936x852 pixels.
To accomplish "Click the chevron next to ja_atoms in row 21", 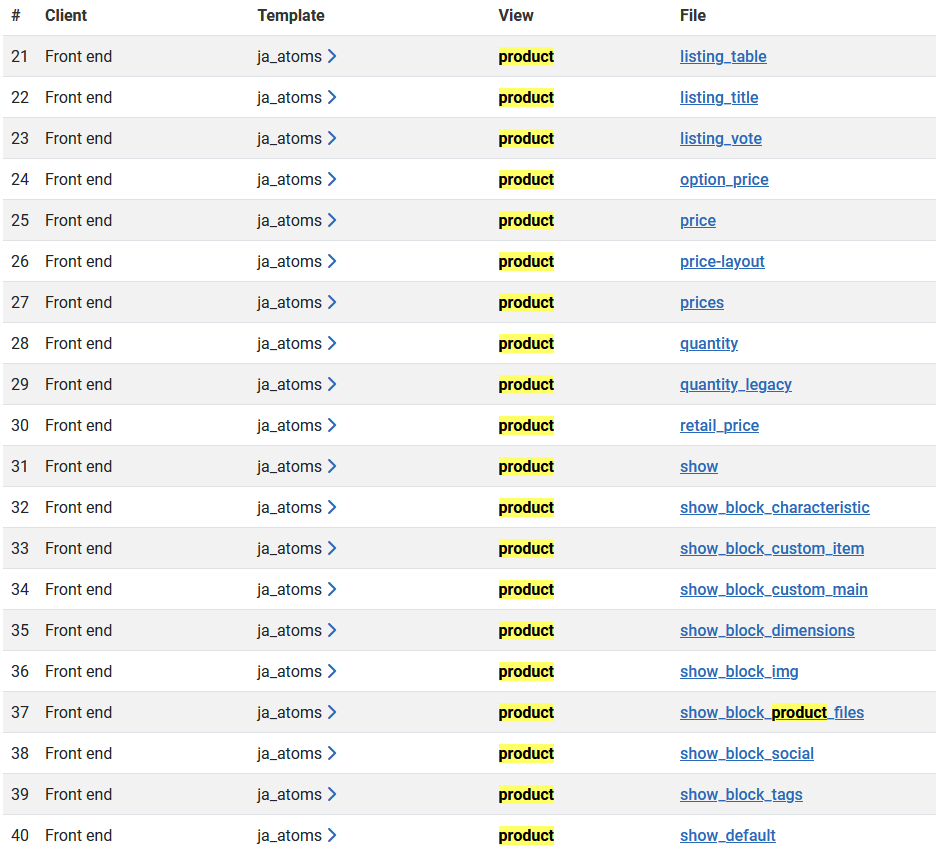I will pos(332,56).
